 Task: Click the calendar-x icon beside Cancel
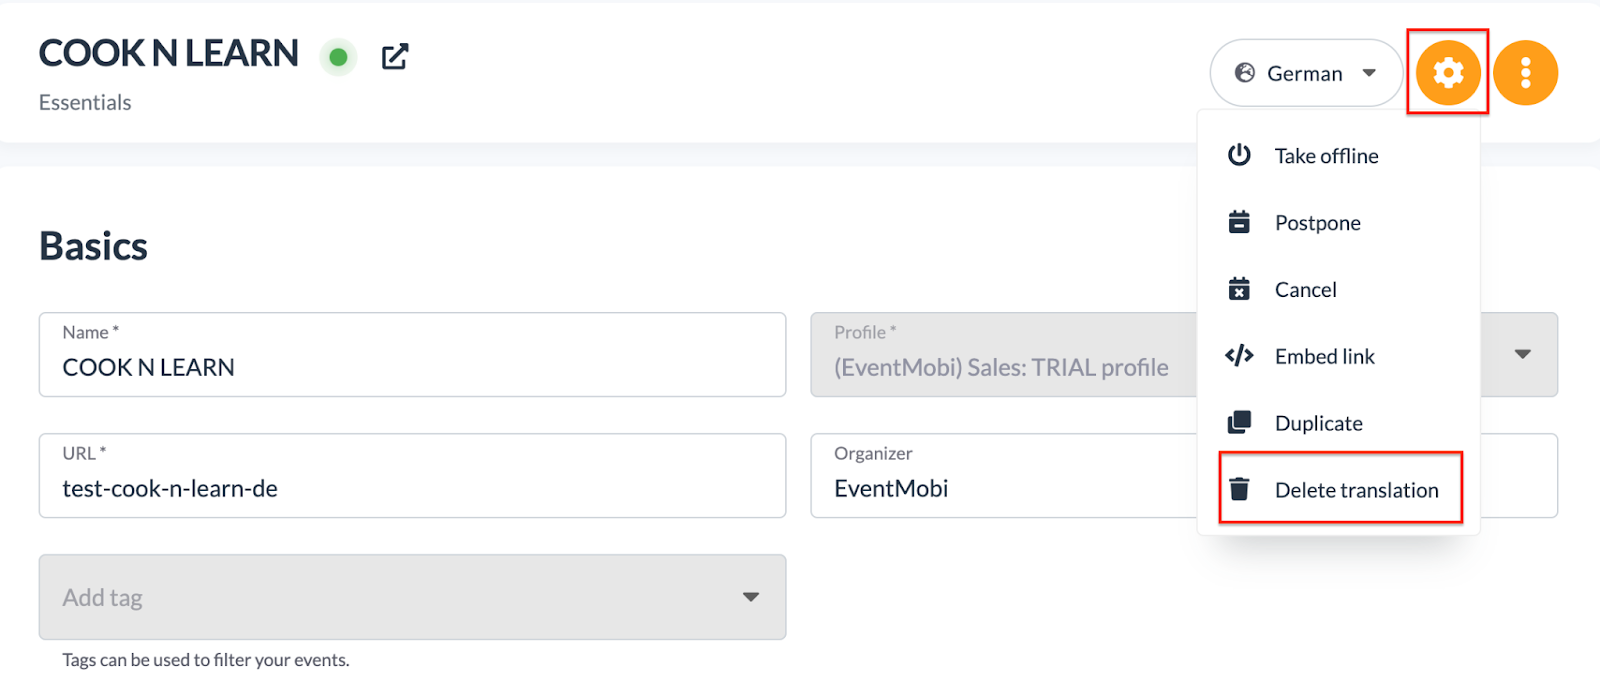pyautogui.click(x=1239, y=289)
